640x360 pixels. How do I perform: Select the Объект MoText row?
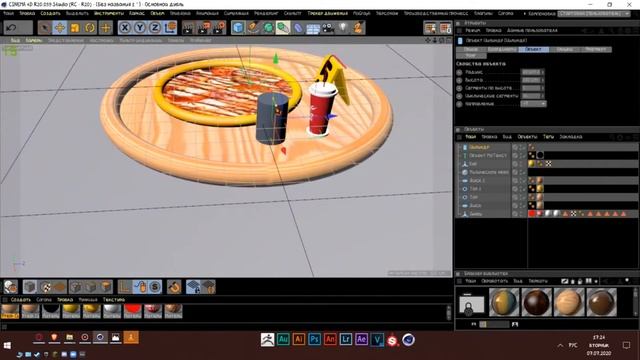[487, 155]
